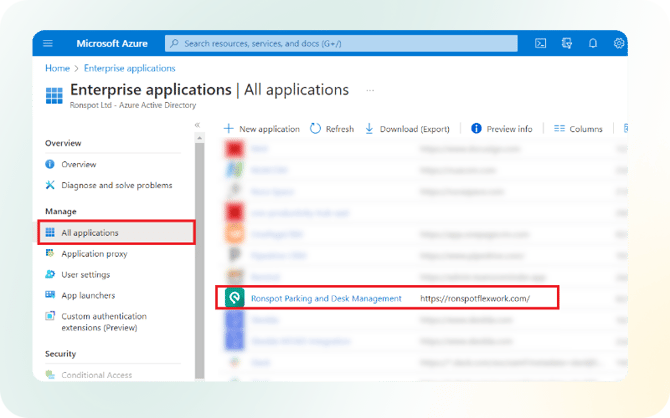Image resolution: width=670 pixels, height=418 pixels.
Task: Open the Enterprise applications breadcrumb
Action: (129, 68)
